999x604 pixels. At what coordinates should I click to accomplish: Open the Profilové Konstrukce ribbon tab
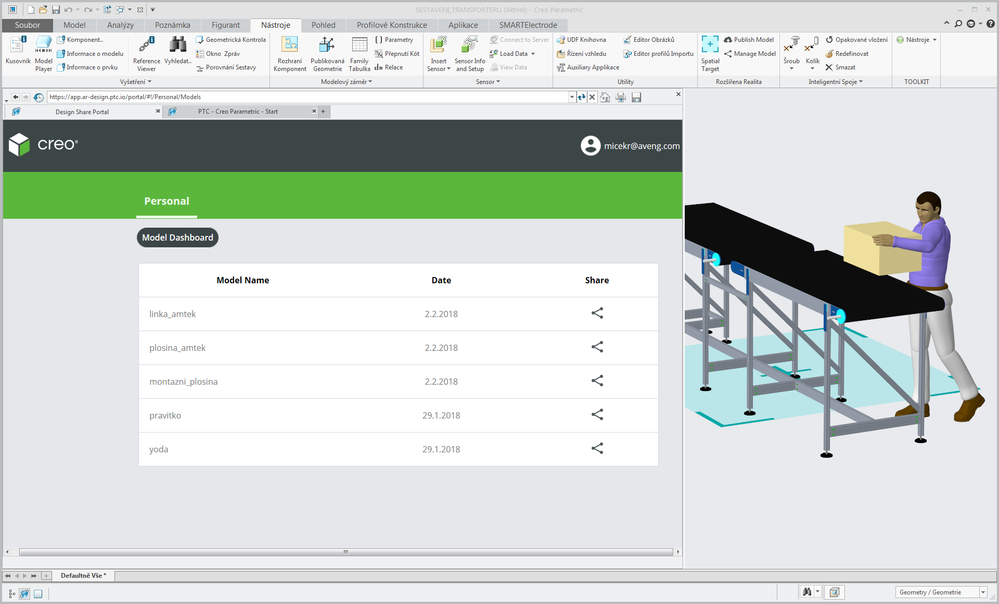click(391, 24)
